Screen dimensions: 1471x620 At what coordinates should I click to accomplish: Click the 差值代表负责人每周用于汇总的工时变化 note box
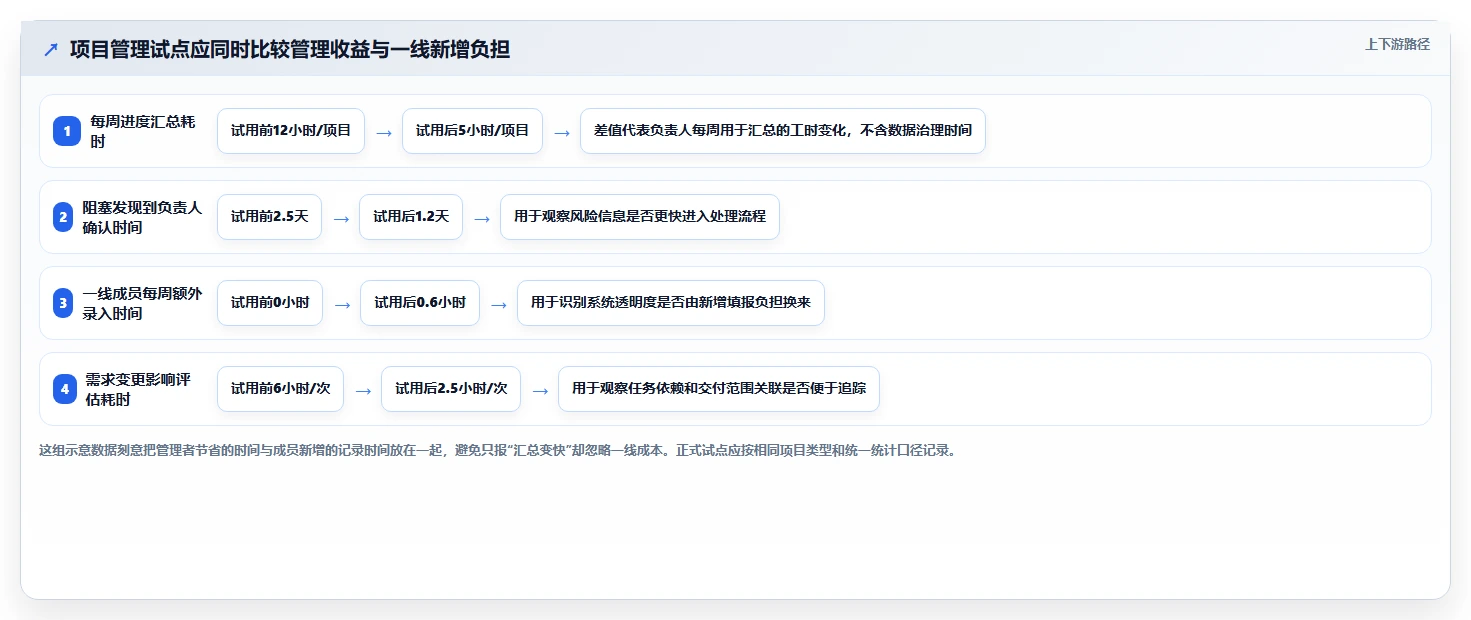pyautogui.click(x=783, y=131)
